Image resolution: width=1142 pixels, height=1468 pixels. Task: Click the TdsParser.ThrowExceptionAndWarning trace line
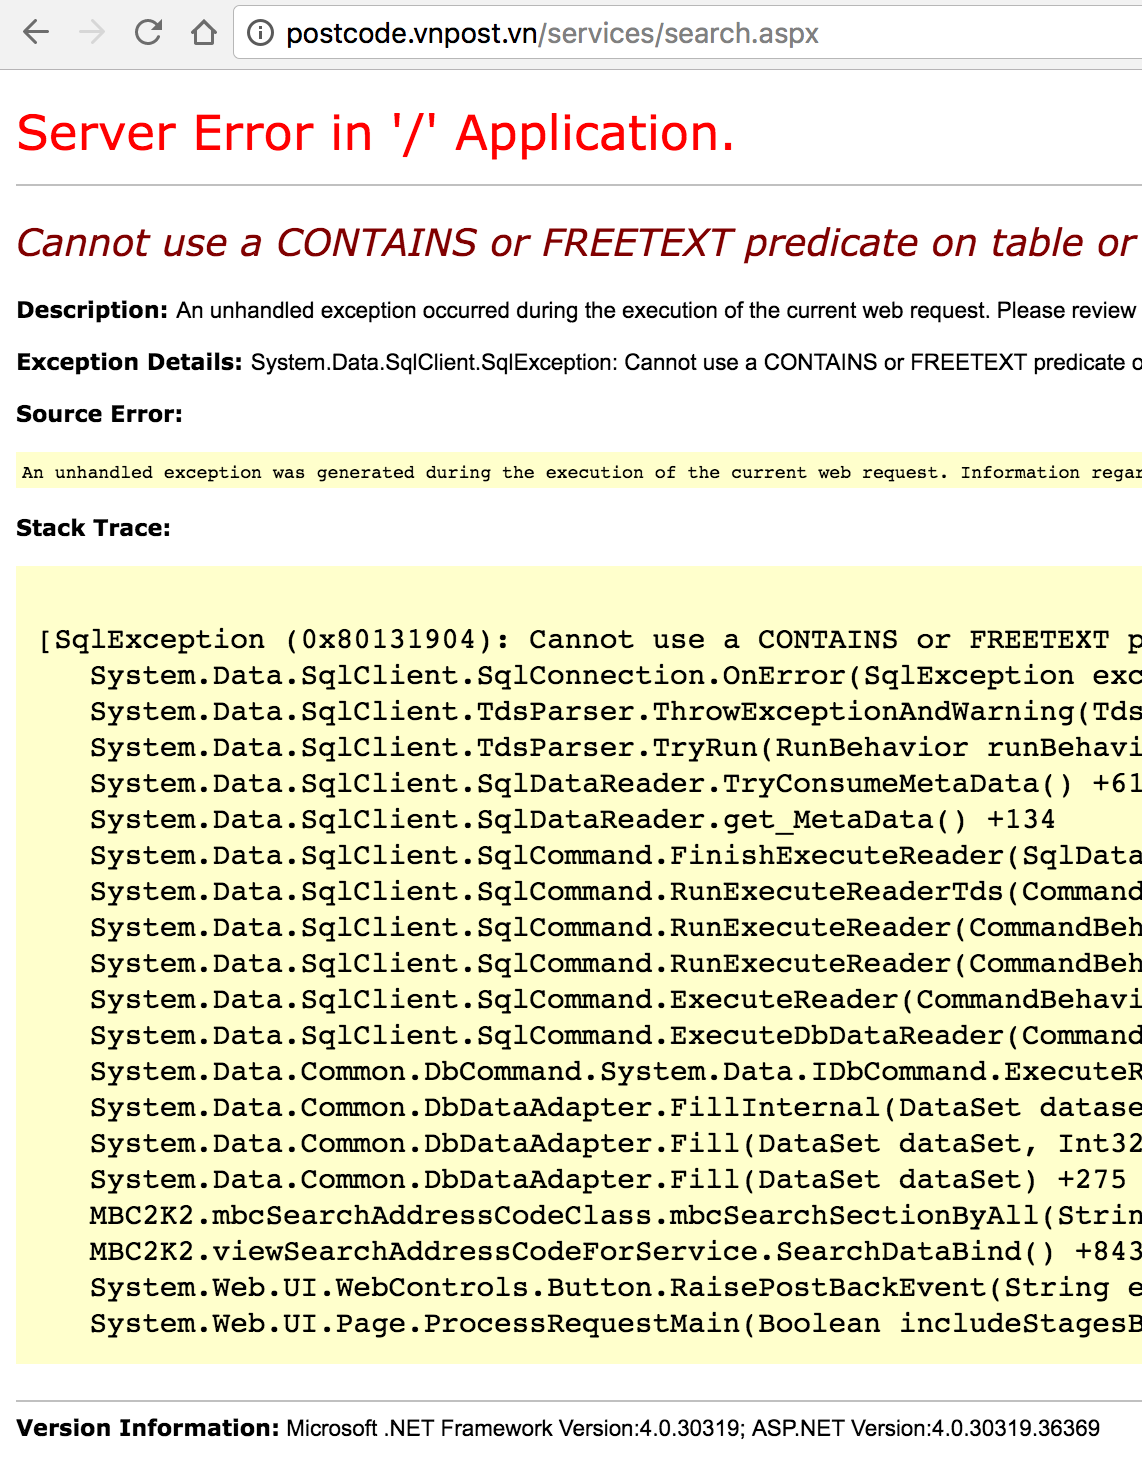(x=614, y=712)
